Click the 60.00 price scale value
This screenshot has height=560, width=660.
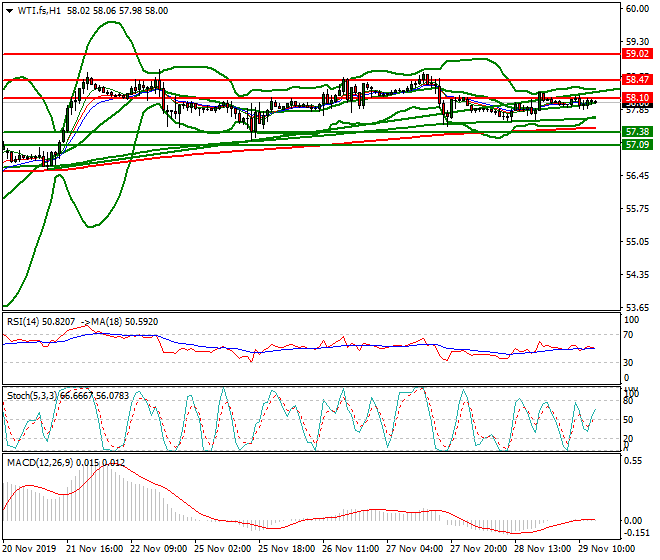[x=637, y=9]
